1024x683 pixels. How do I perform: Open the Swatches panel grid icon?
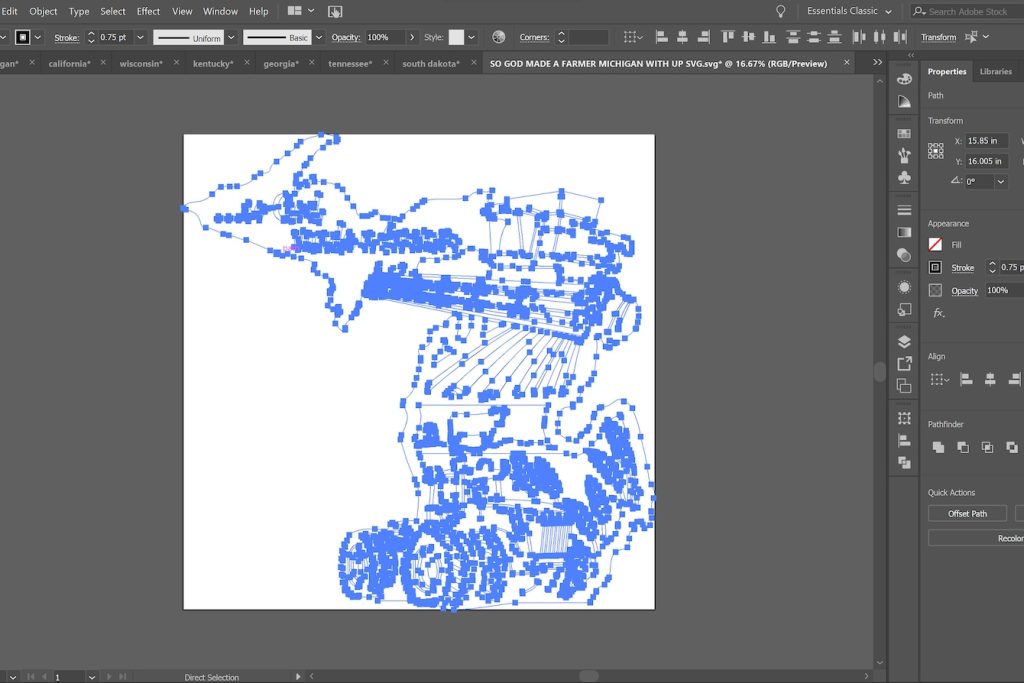[904, 133]
